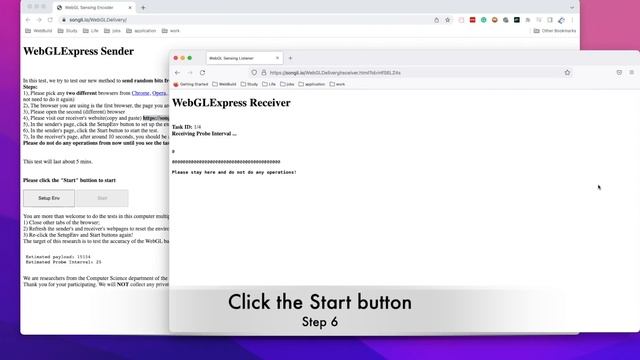Reload the Firefox Receiver page
The height and width of the screenshot is (360, 640).
[x=202, y=72]
